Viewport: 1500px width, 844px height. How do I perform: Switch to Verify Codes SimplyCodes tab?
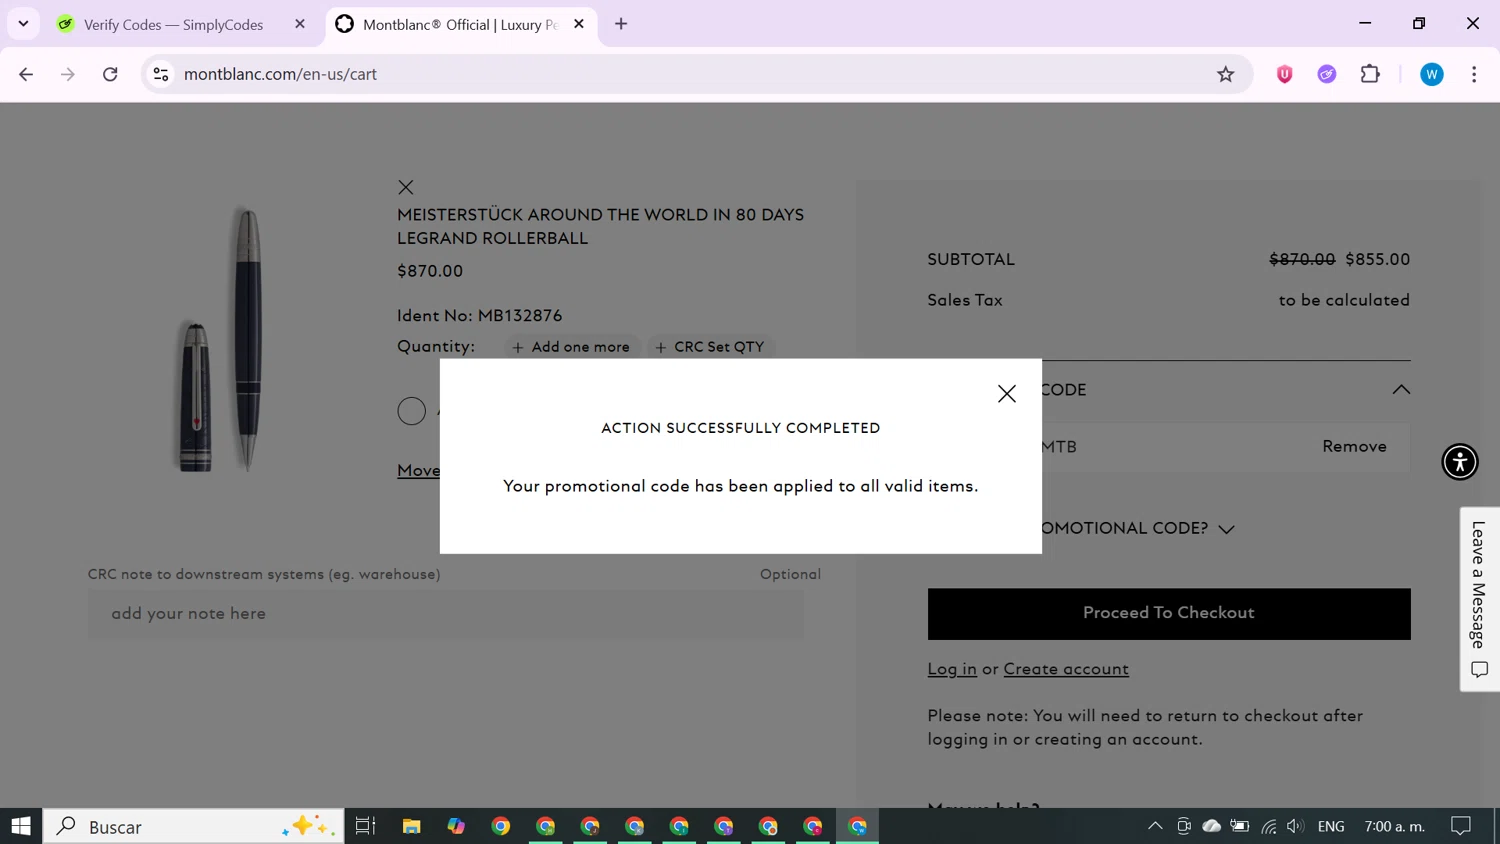click(173, 24)
